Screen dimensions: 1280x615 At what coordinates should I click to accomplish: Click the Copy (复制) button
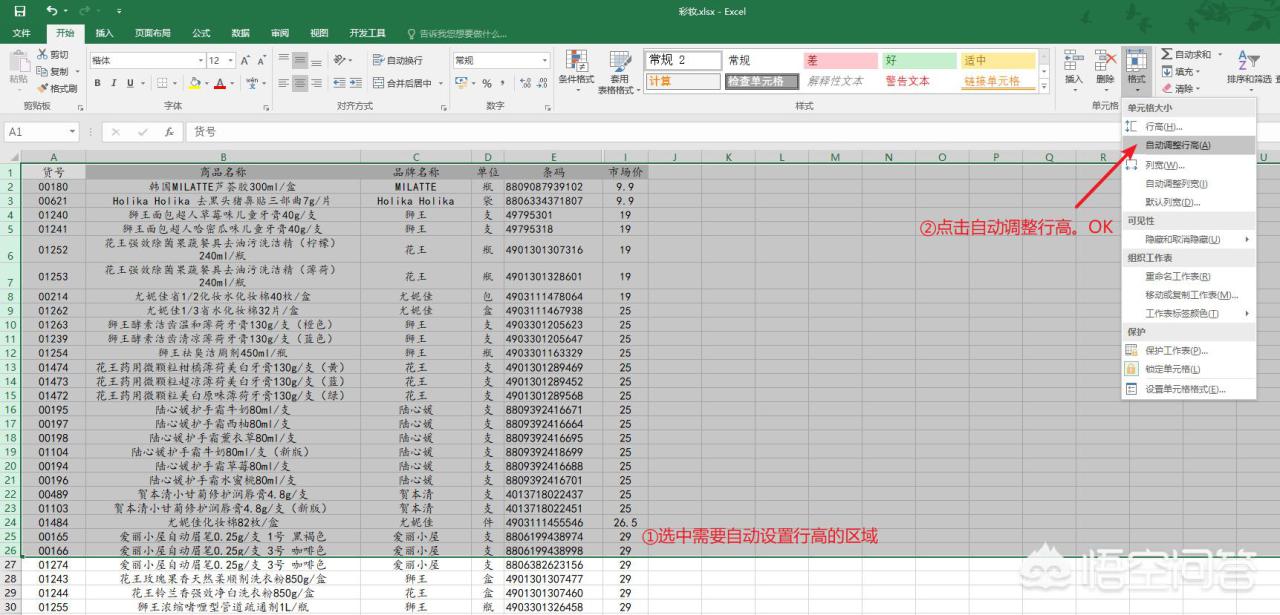point(53,72)
